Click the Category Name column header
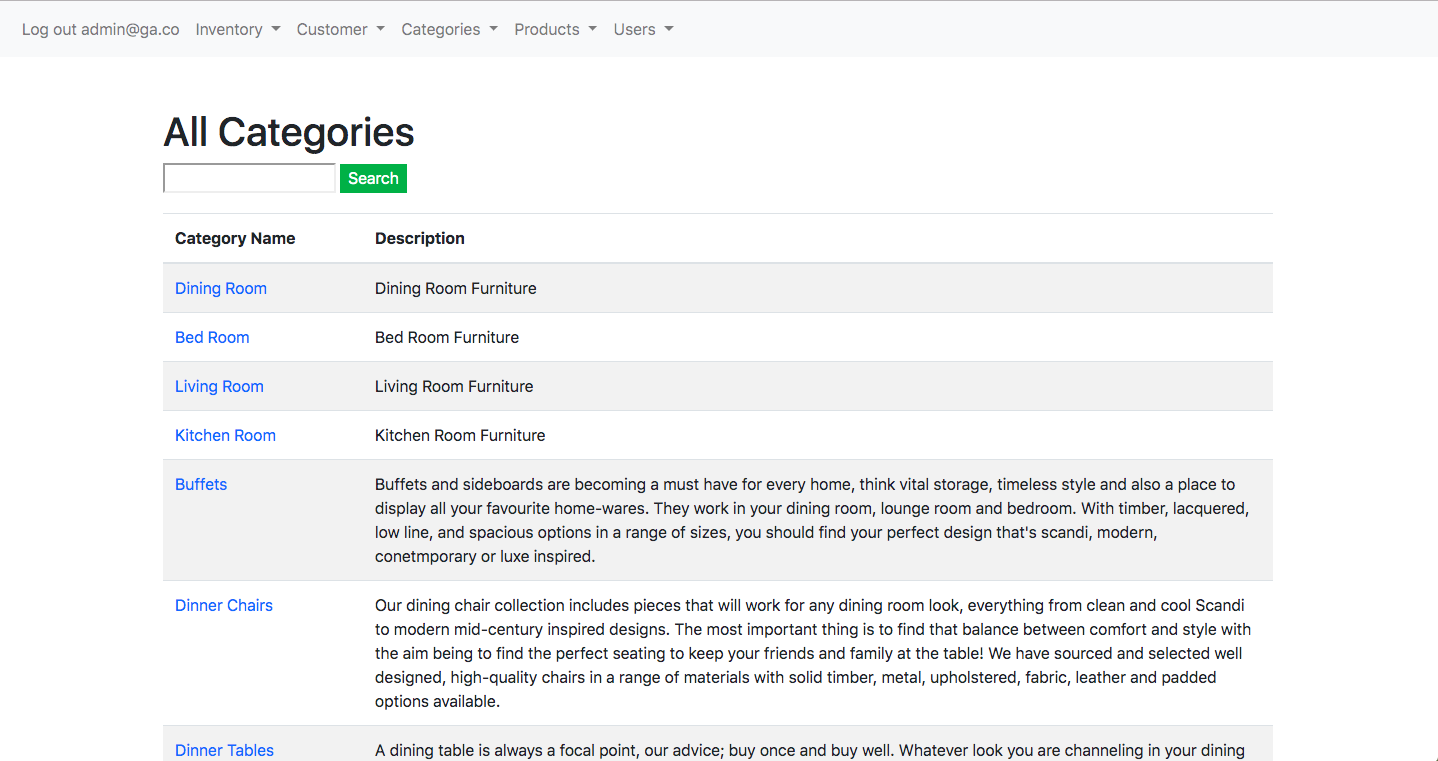1438x761 pixels. (235, 238)
